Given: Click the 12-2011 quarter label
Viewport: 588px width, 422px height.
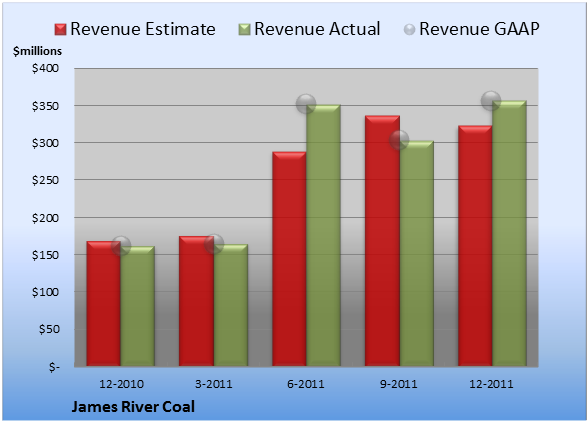Looking at the screenshot, I should (x=491, y=384).
